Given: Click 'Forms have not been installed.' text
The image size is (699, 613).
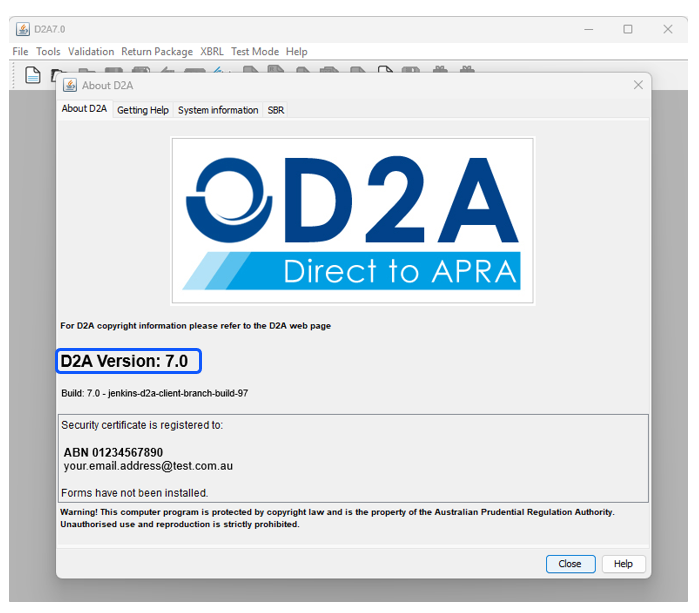Looking at the screenshot, I should pyautogui.click(x=135, y=493).
